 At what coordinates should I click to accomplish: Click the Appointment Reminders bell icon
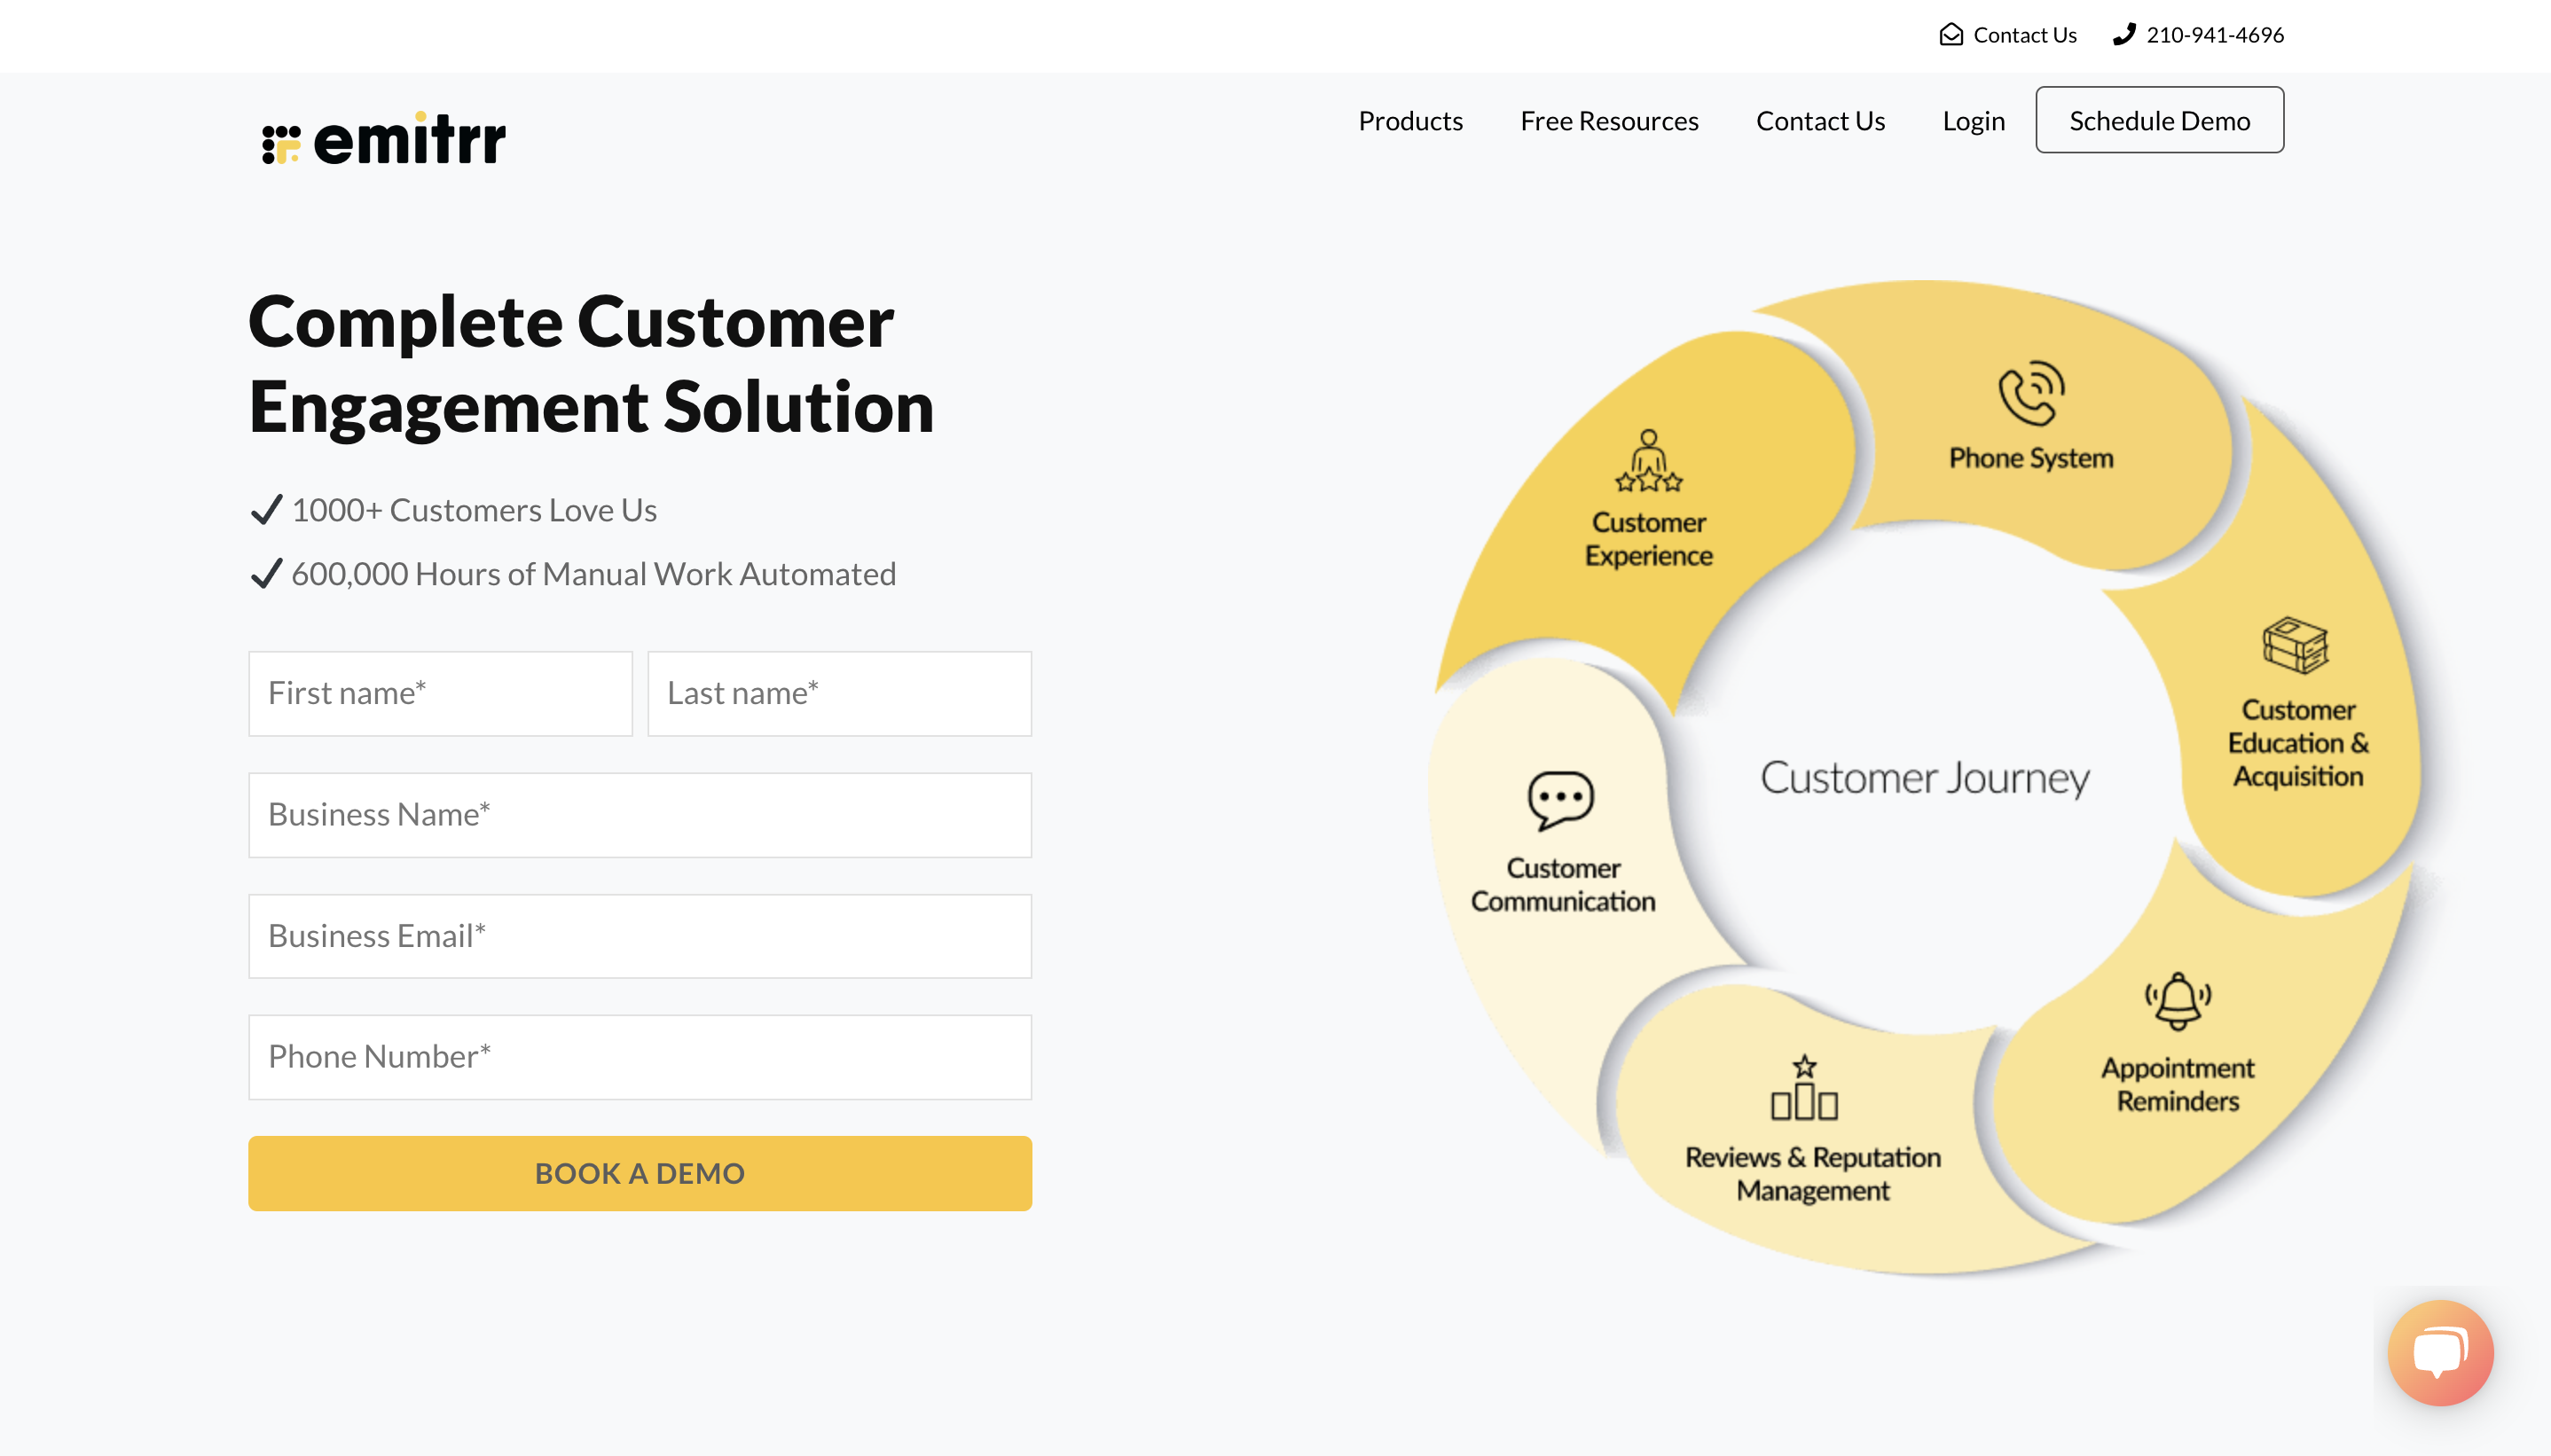click(2177, 1001)
